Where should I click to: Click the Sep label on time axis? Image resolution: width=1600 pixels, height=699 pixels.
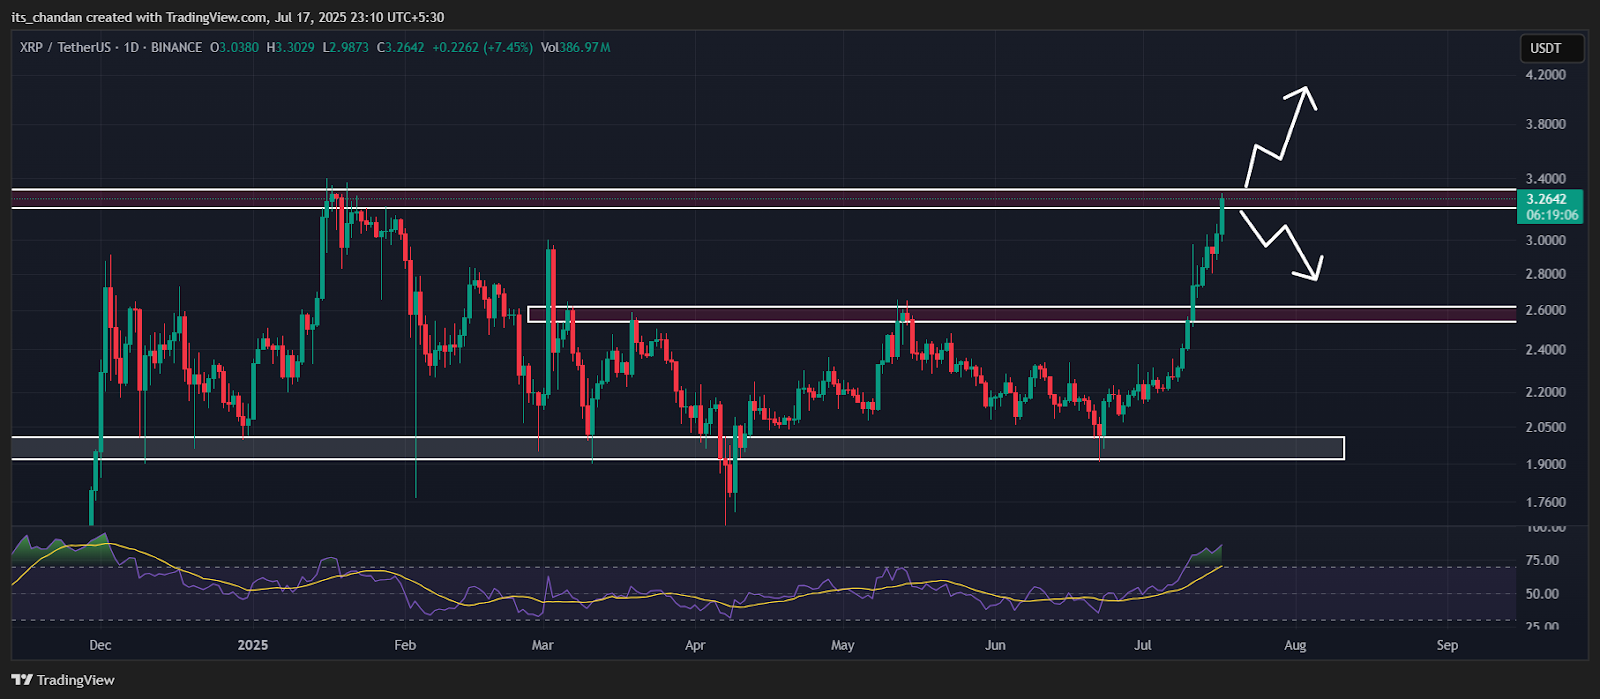(1447, 645)
